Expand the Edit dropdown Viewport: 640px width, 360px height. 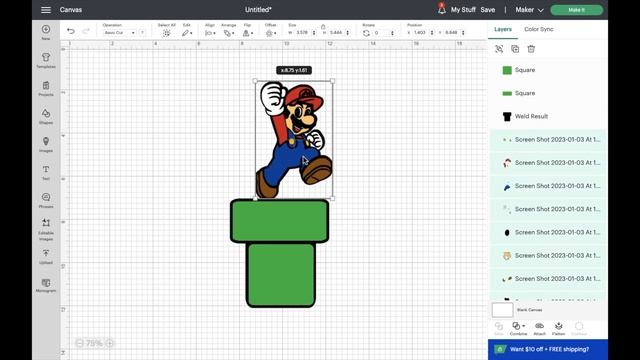(187, 33)
